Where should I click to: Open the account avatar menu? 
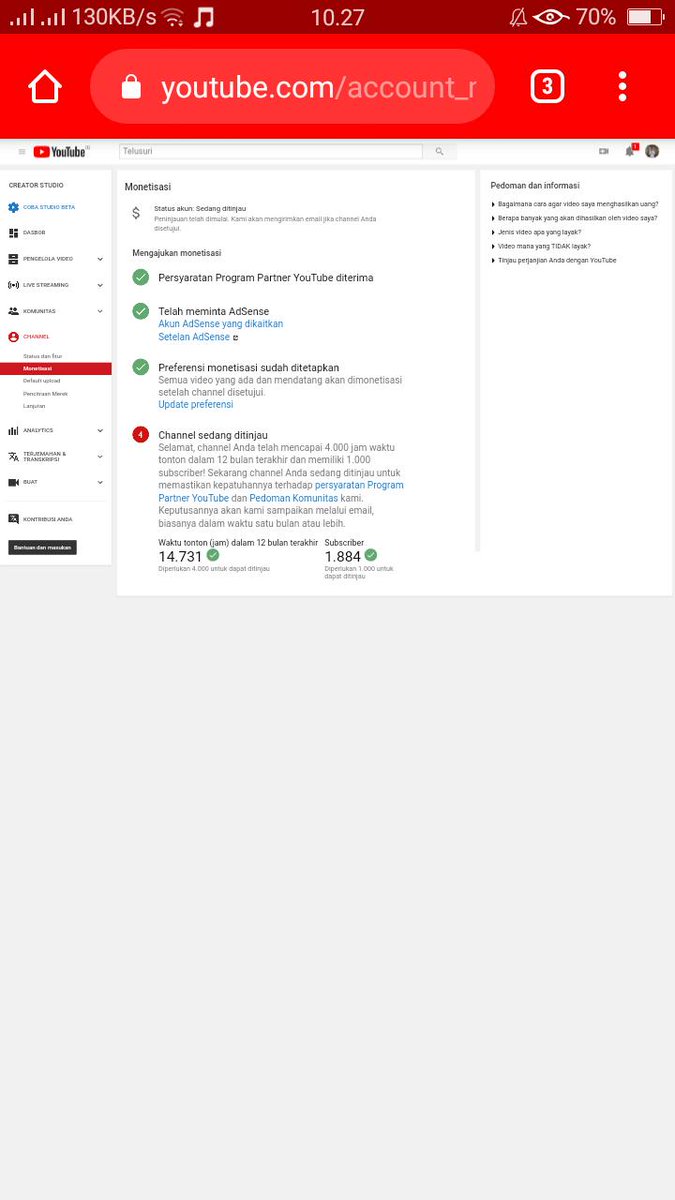pyautogui.click(x=652, y=151)
